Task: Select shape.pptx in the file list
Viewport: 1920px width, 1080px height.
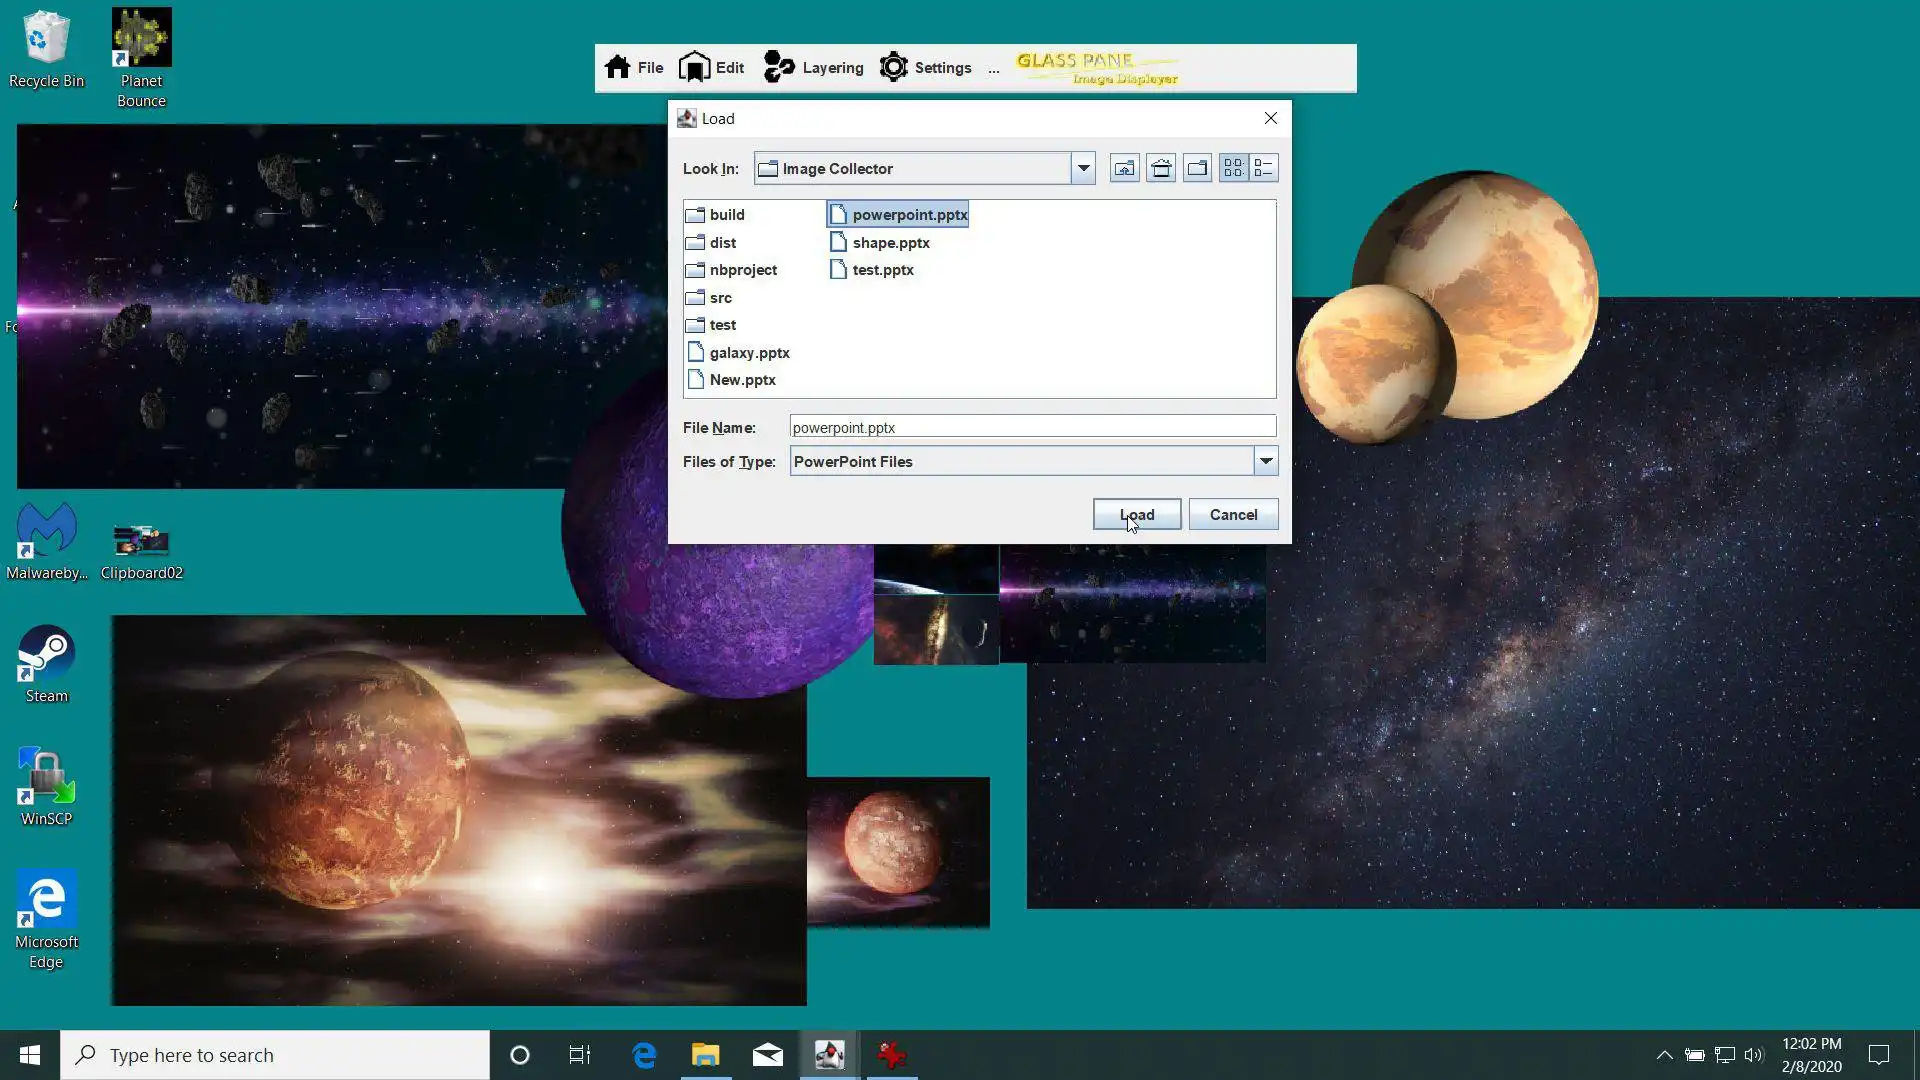Action: coord(890,243)
